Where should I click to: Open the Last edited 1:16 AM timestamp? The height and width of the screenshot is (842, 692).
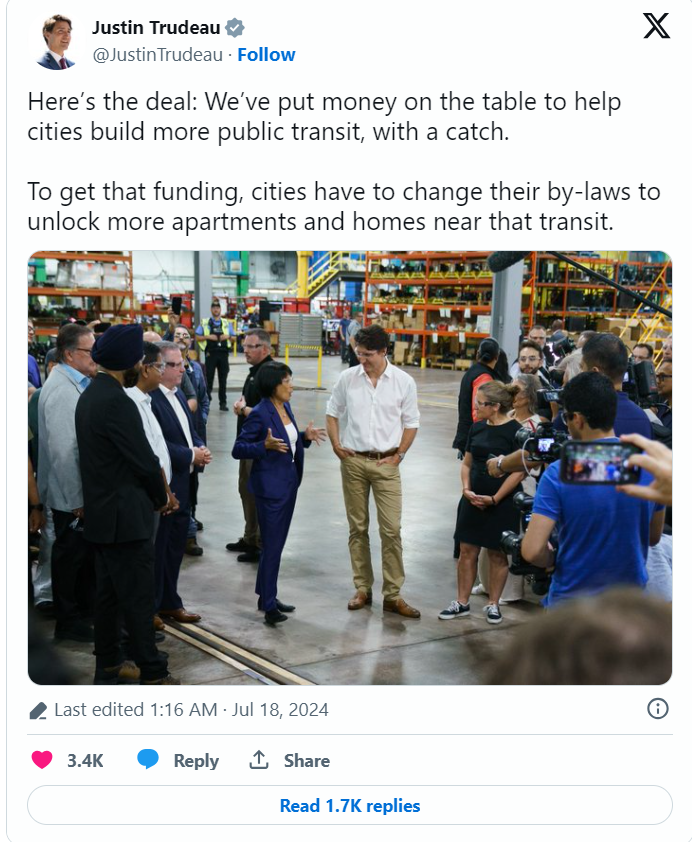136,710
